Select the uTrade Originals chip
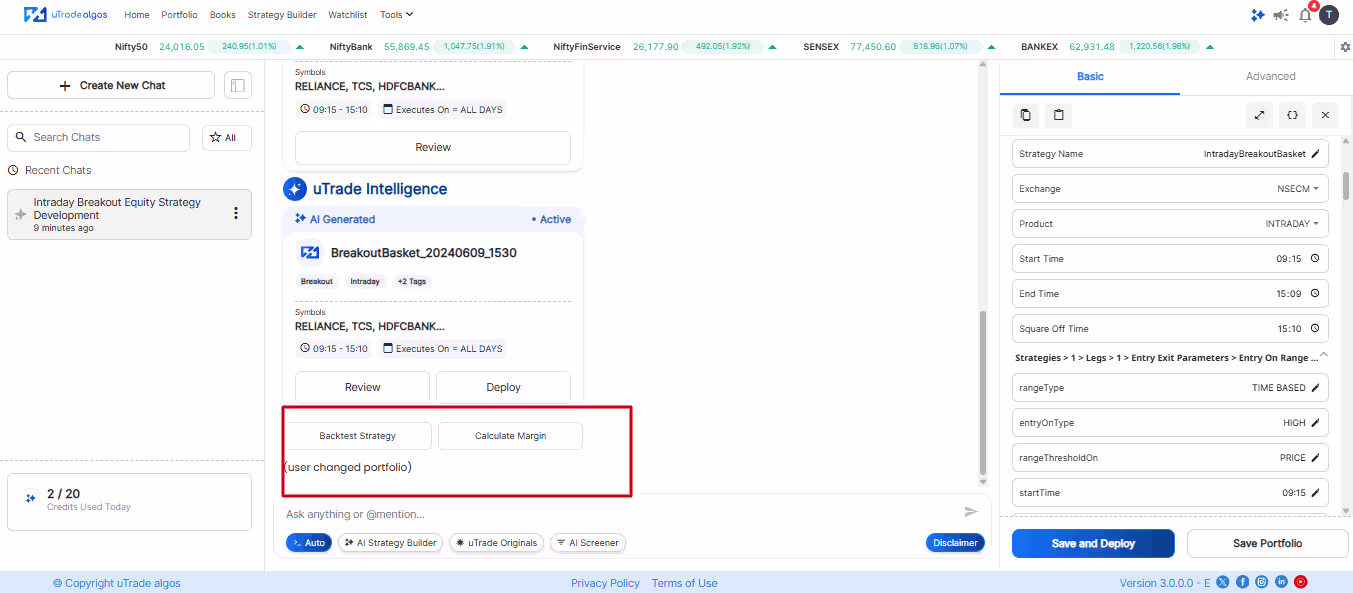This screenshot has width=1353, height=593. point(497,543)
